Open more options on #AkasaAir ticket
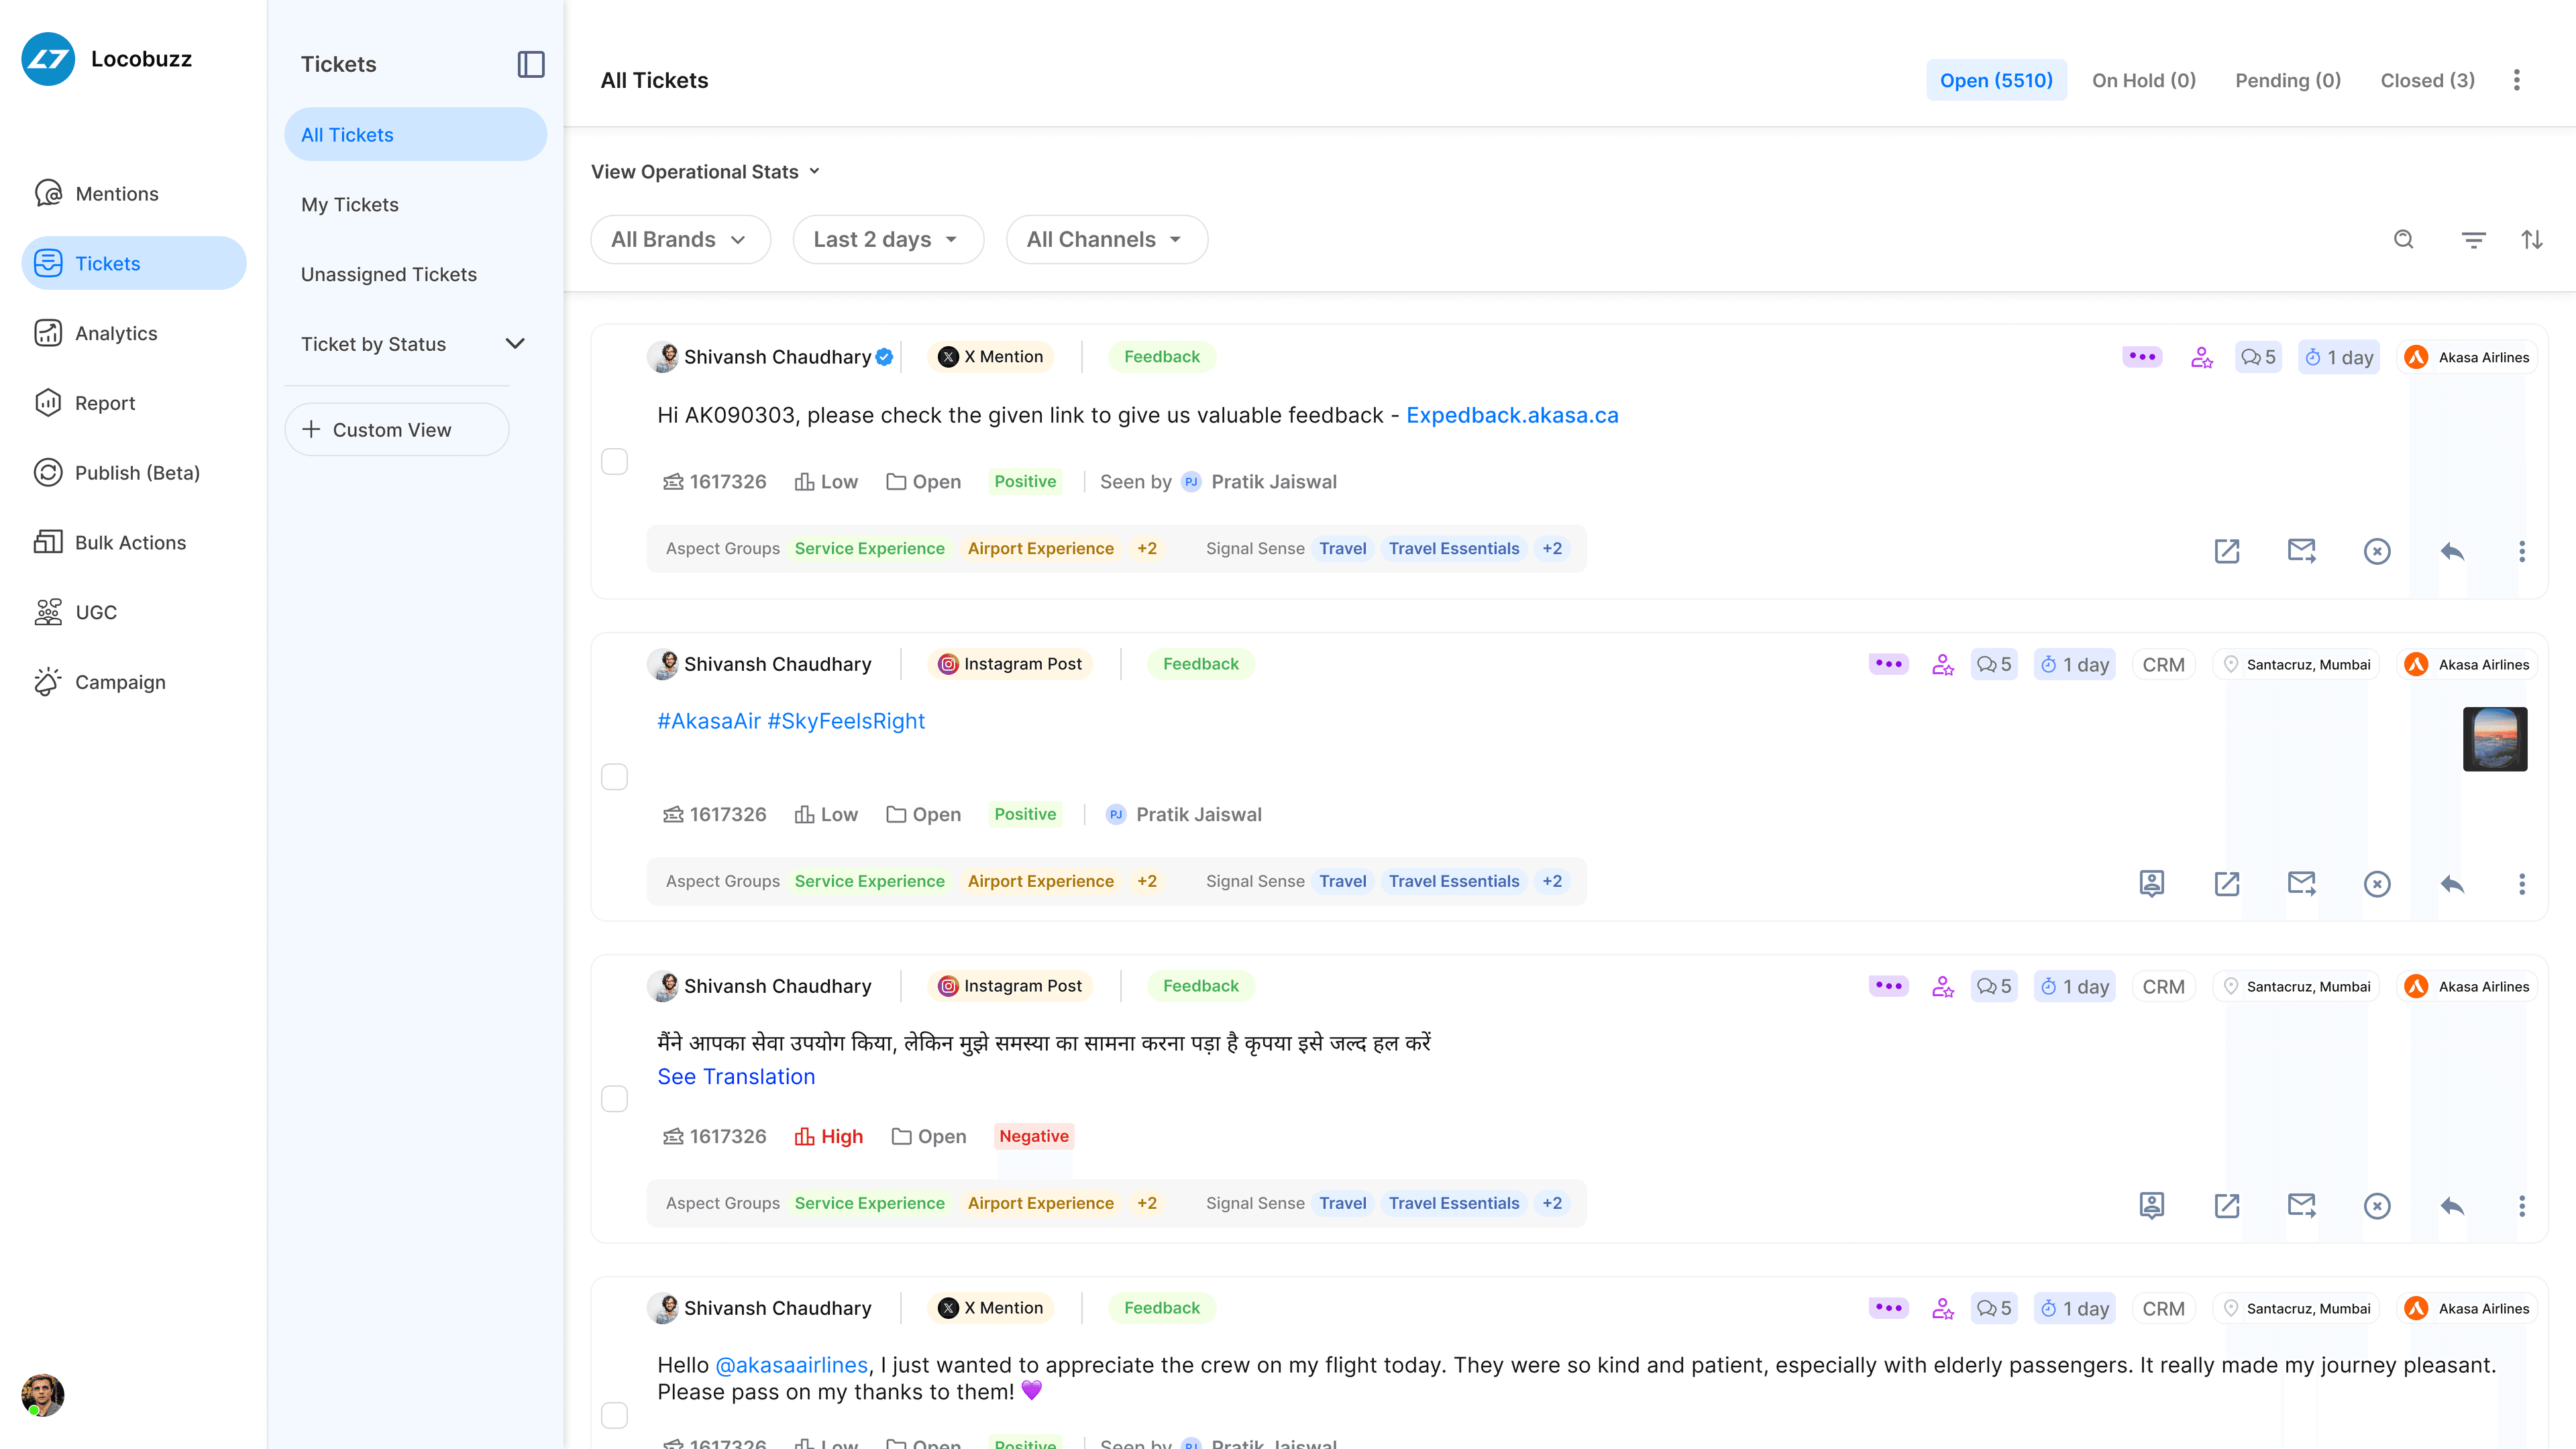The height and width of the screenshot is (1449, 2576). click(x=2522, y=884)
